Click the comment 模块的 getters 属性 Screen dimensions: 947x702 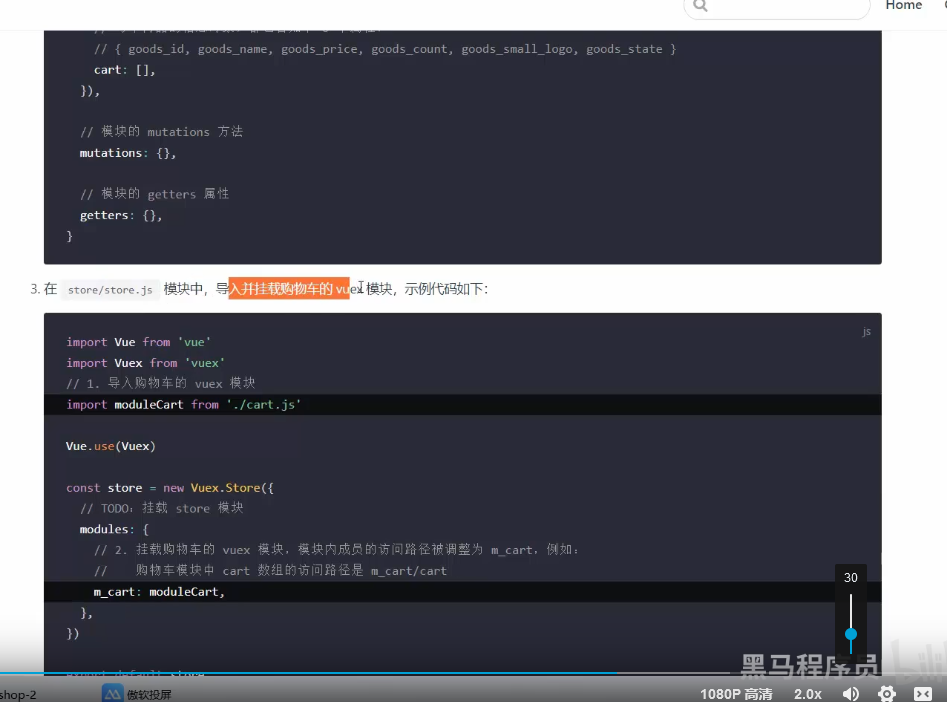pyautogui.click(x=155, y=194)
